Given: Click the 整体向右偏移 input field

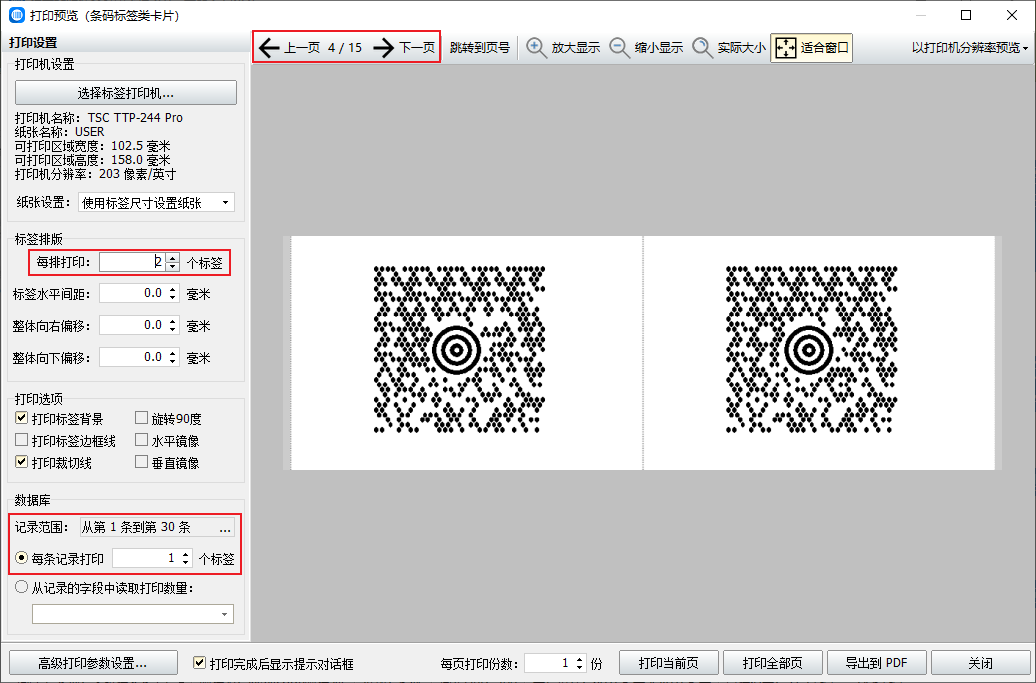Looking at the screenshot, I should tap(132, 325).
